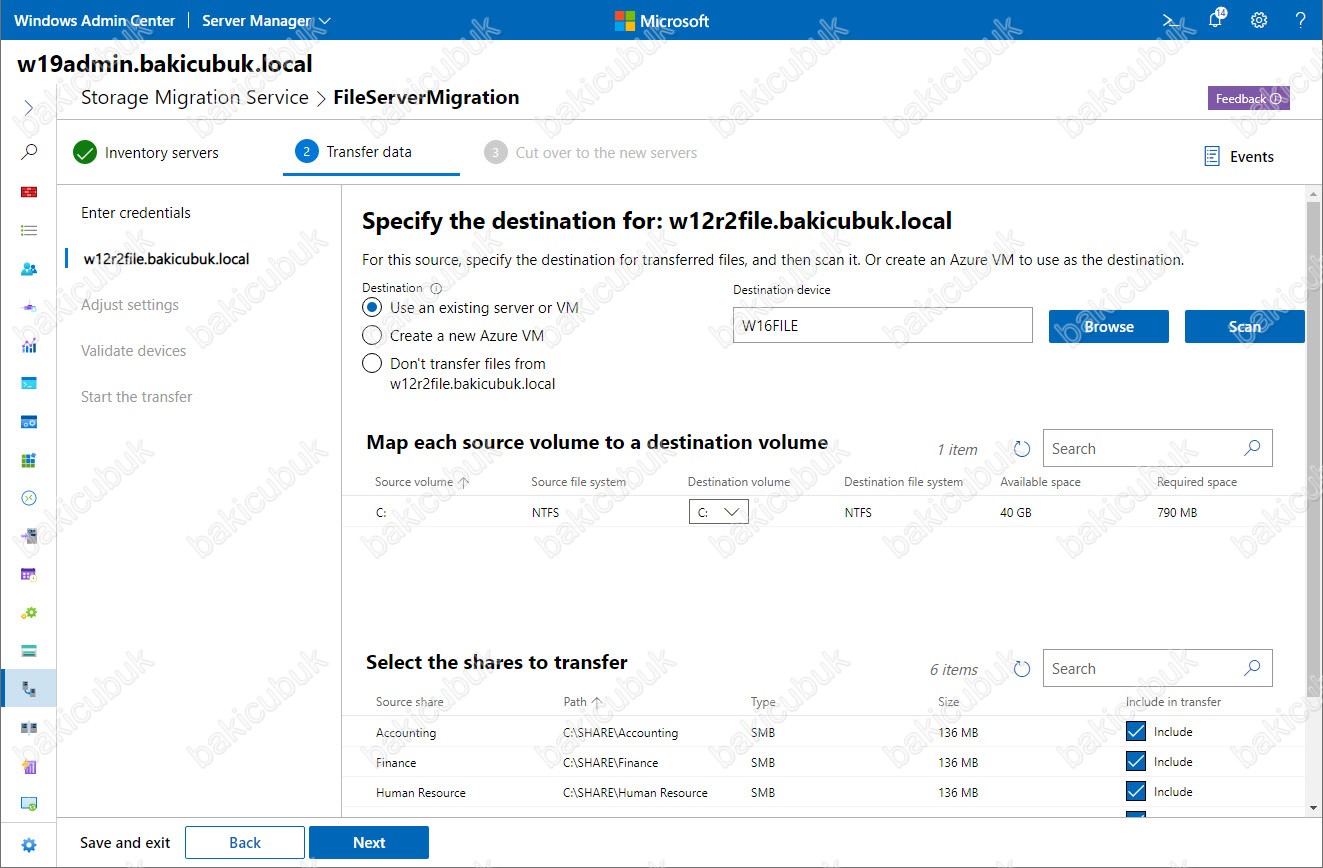Click Save and exit
The height and width of the screenshot is (868, 1323).
point(125,843)
